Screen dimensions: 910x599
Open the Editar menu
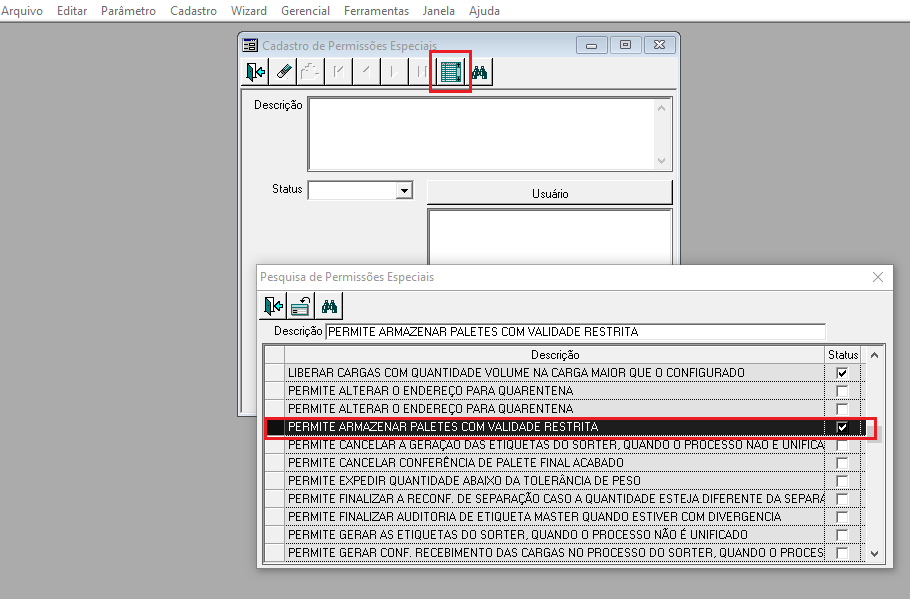(x=72, y=11)
